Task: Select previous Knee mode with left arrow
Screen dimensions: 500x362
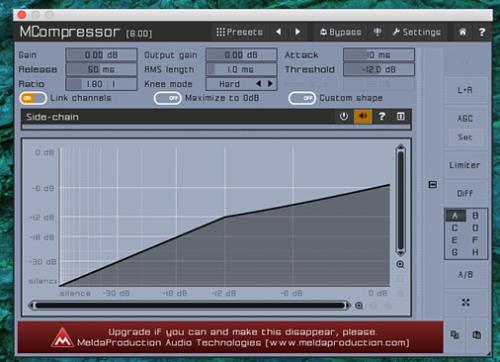Action: pos(259,84)
